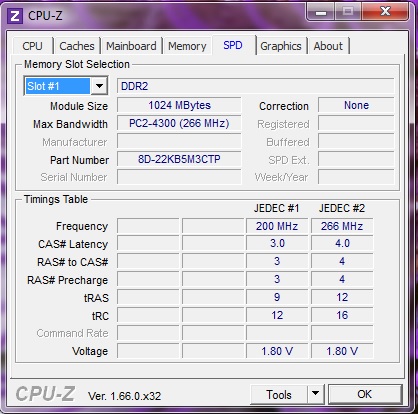The width and height of the screenshot is (418, 414).
Task: Click the JEDEC #1 tRC value 12
Action: coord(277,315)
